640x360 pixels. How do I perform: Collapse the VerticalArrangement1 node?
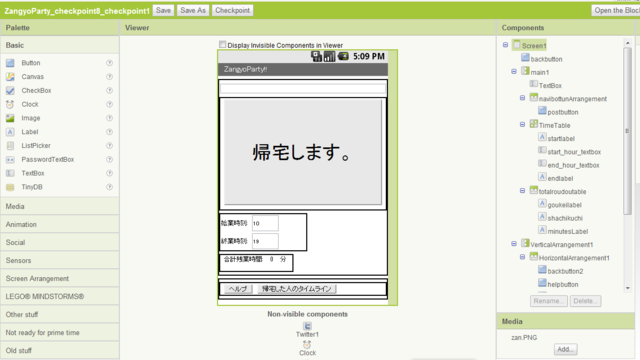pyautogui.click(x=514, y=244)
